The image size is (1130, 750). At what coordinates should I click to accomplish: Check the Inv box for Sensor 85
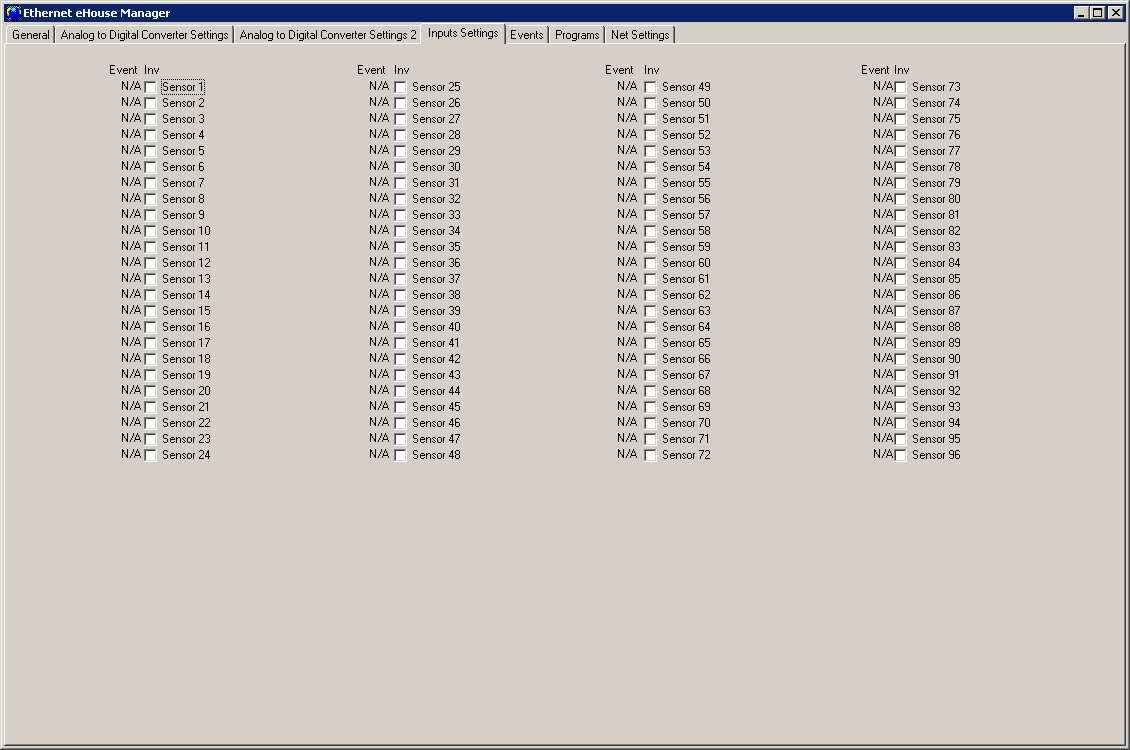900,279
